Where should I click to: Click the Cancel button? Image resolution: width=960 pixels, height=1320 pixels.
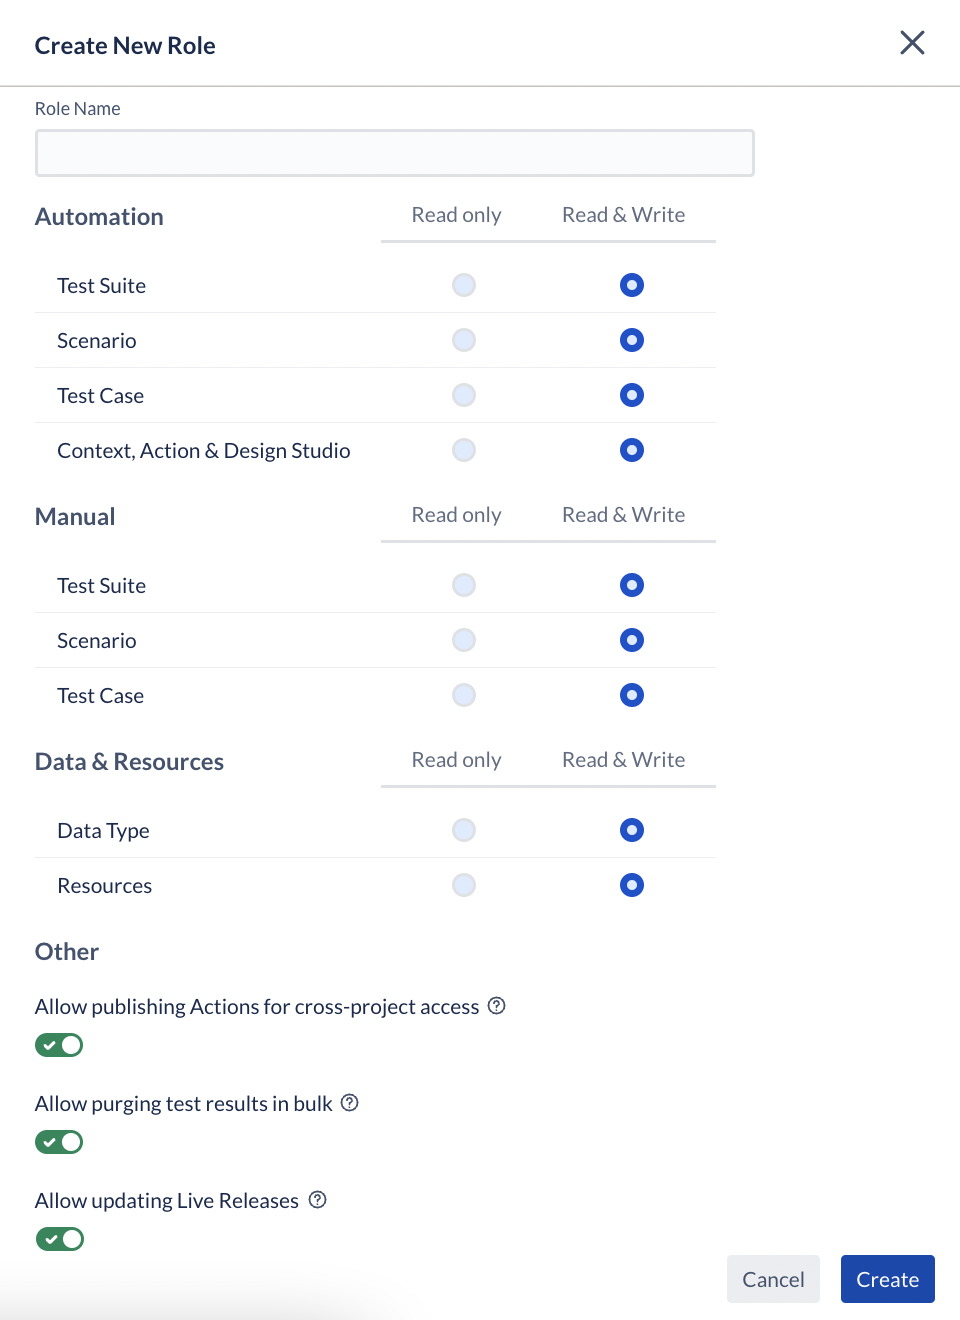[773, 1279]
